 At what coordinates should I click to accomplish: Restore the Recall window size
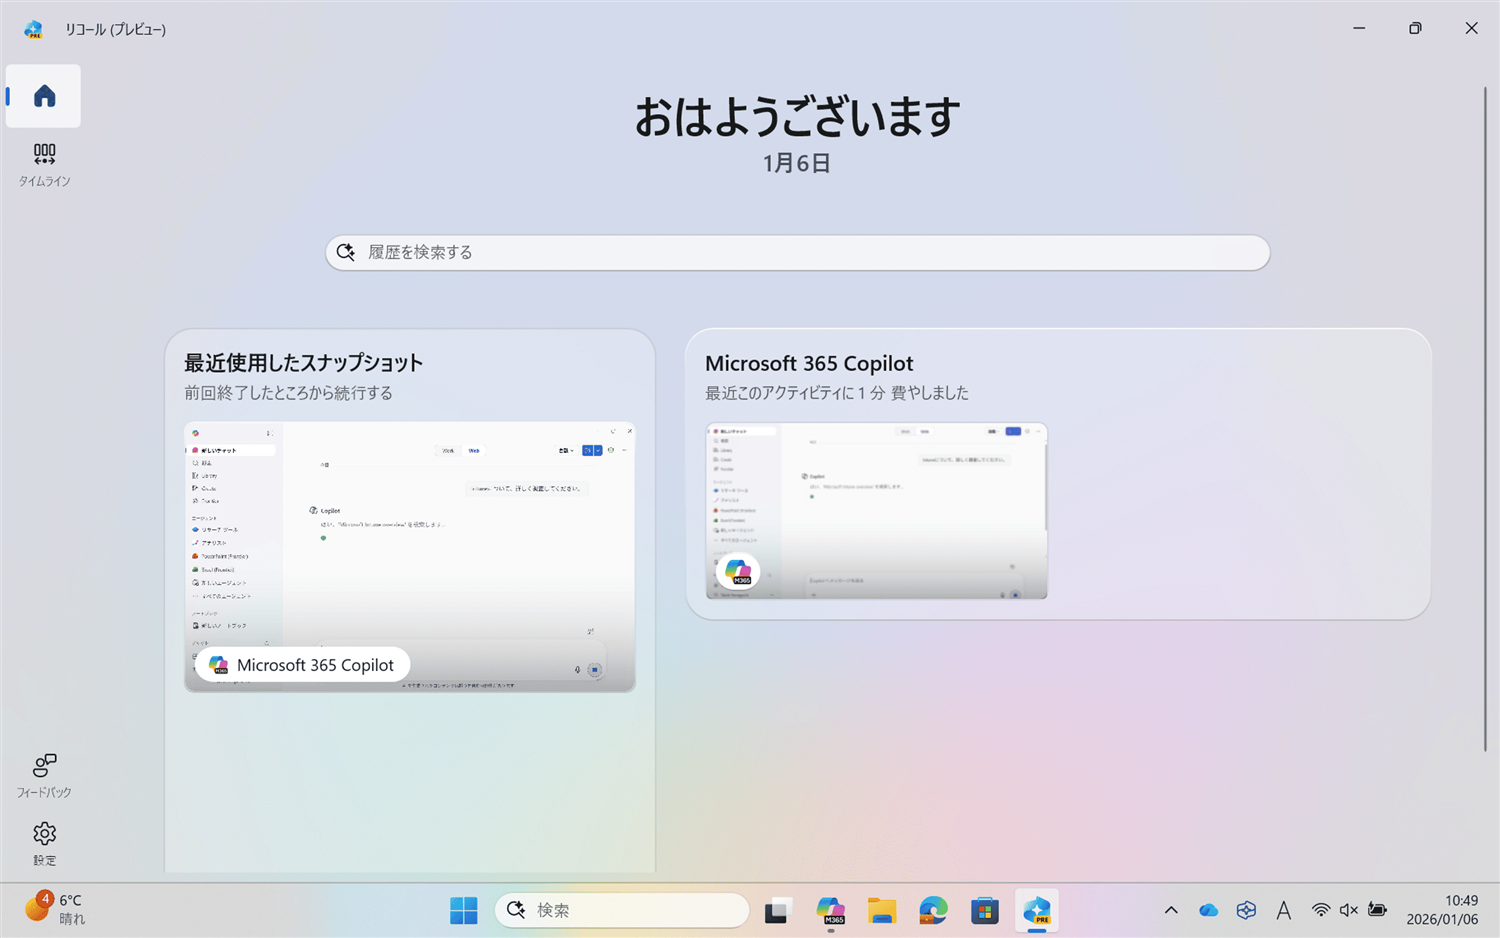pyautogui.click(x=1415, y=28)
